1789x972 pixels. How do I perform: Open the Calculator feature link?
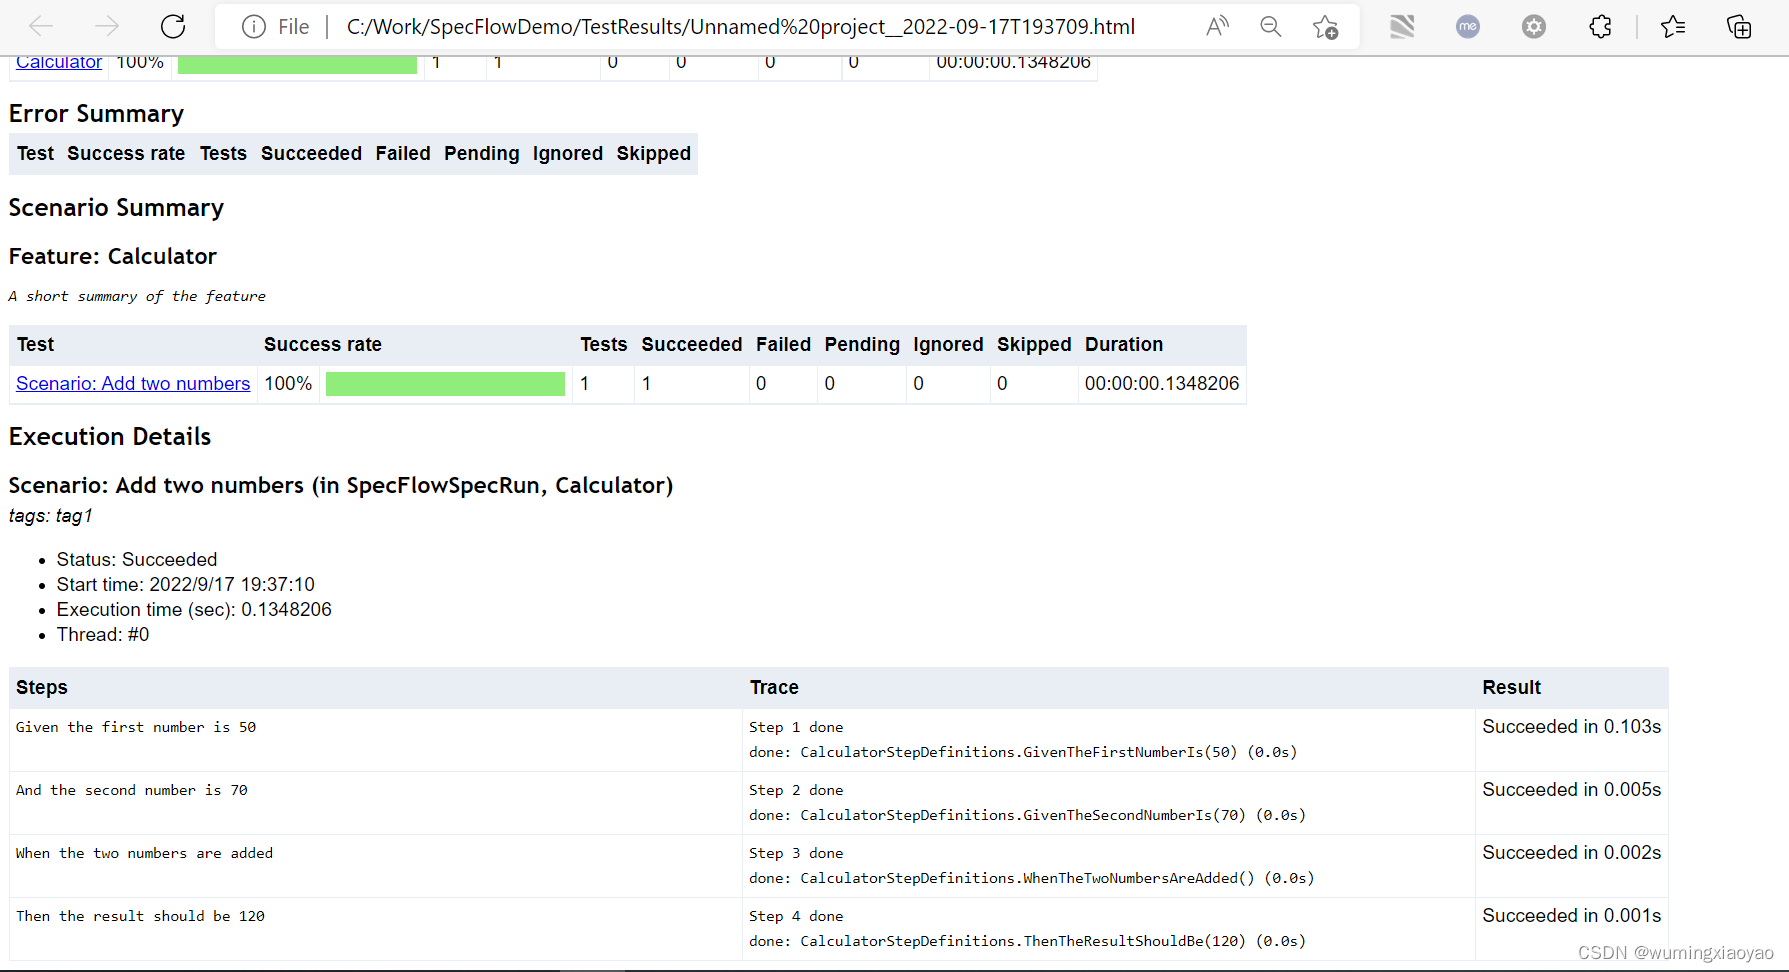57,62
